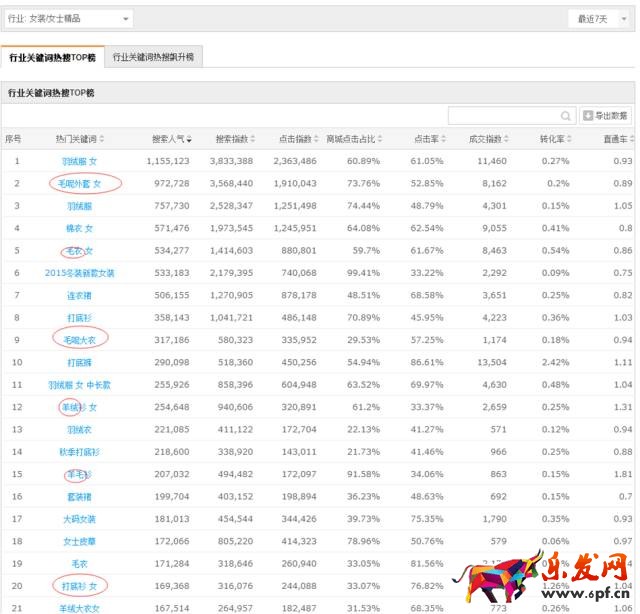Open keyword link 2015冬装新款女装
The height and width of the screenshot is (614, 640).
(x=80, y=273)
